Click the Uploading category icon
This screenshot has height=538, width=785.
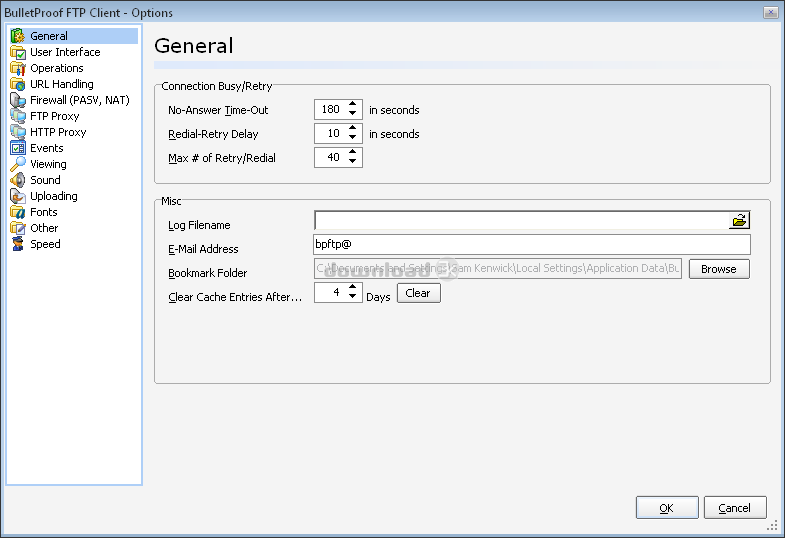[x=18, y=196]
